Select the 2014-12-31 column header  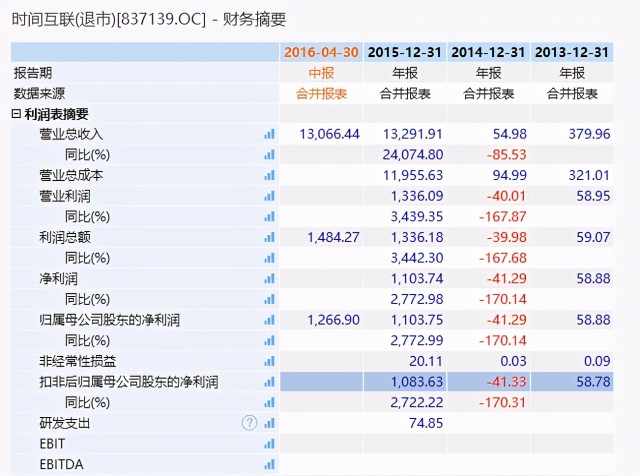pos(488,52)
